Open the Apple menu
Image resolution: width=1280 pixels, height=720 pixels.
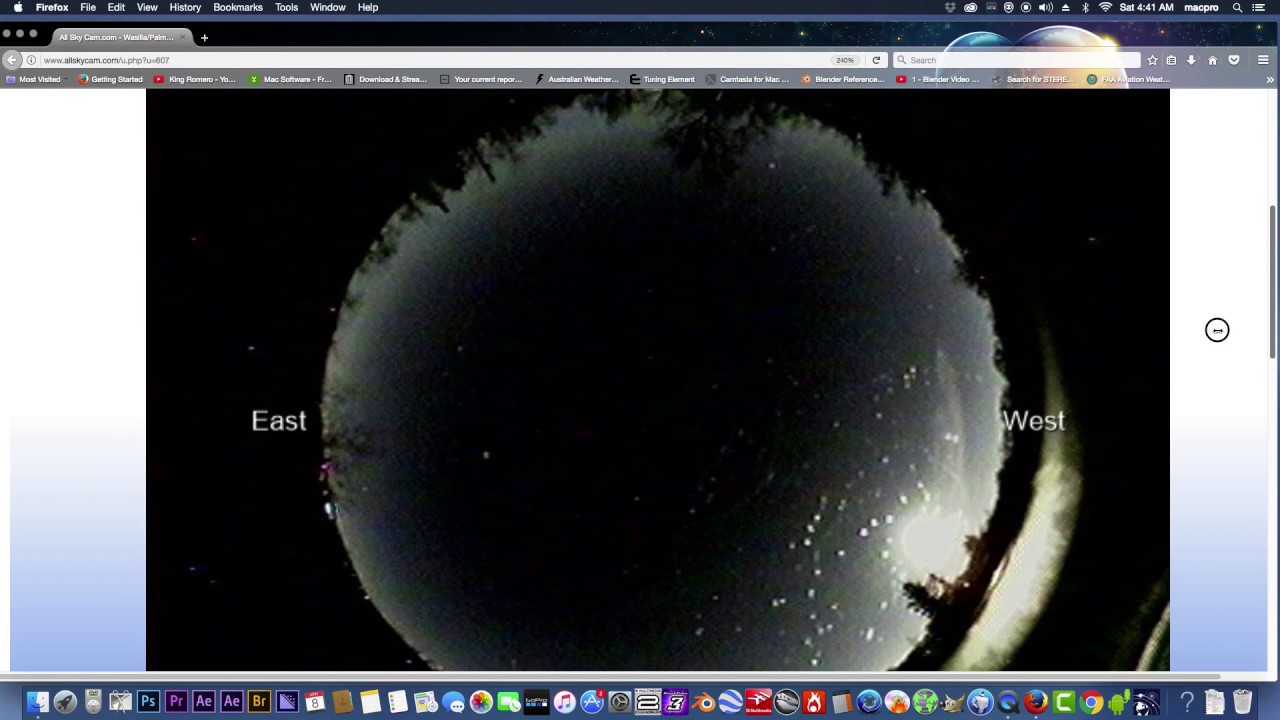tap(17, 7)
